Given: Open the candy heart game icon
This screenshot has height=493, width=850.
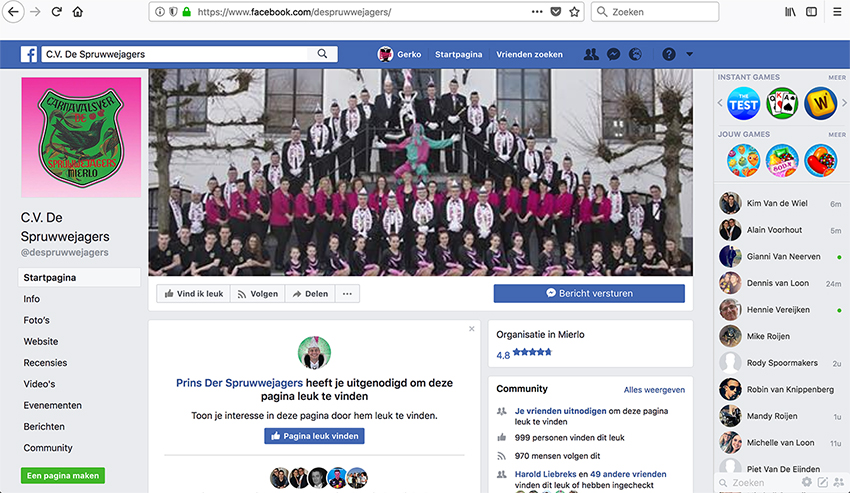Looking at the screenshot, I should tap(820, 161).
